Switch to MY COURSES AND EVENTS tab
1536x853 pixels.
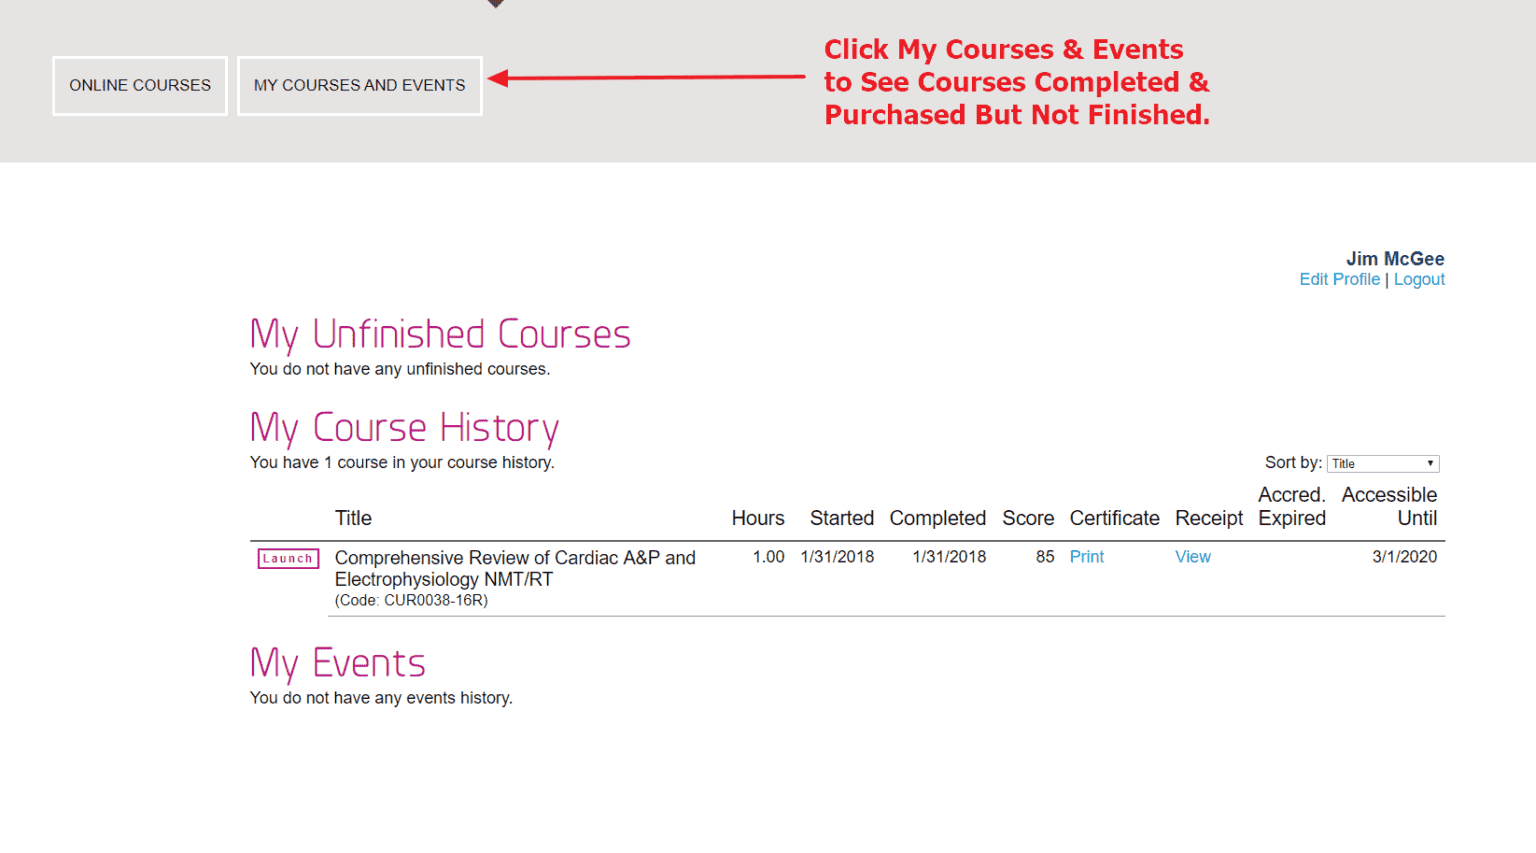[x=359, y=85]
